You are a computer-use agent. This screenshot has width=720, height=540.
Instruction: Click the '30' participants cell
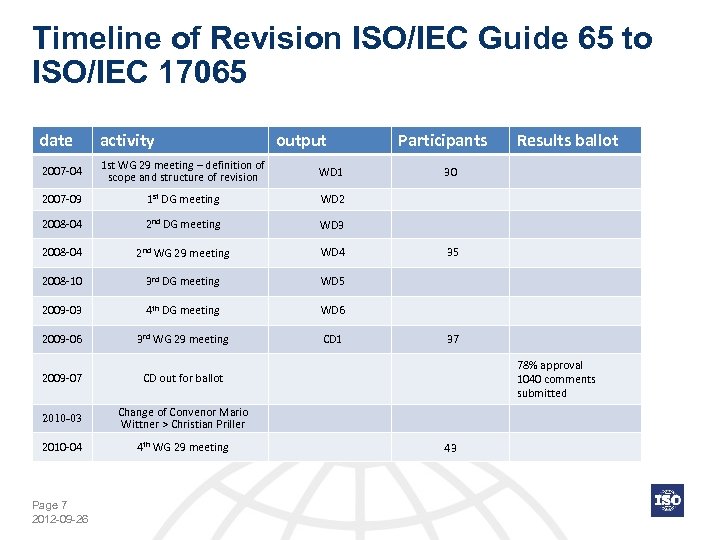(450, 172)
